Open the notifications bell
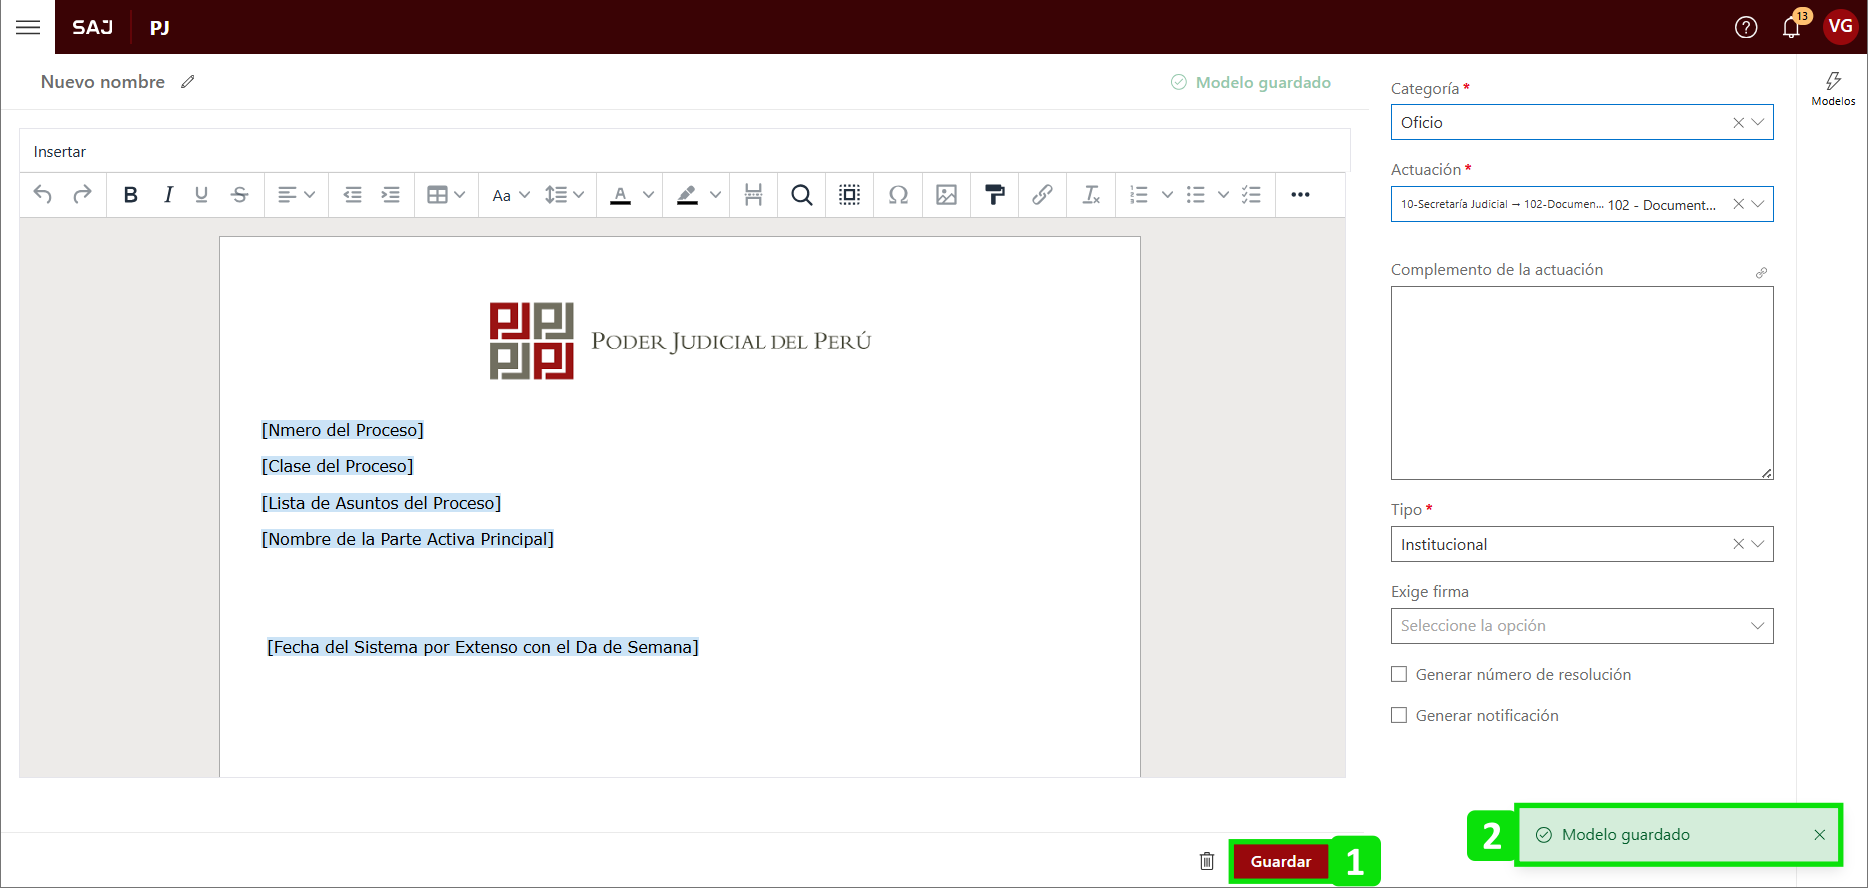This screenshot has height=888, width=1868. (1791, 27)
